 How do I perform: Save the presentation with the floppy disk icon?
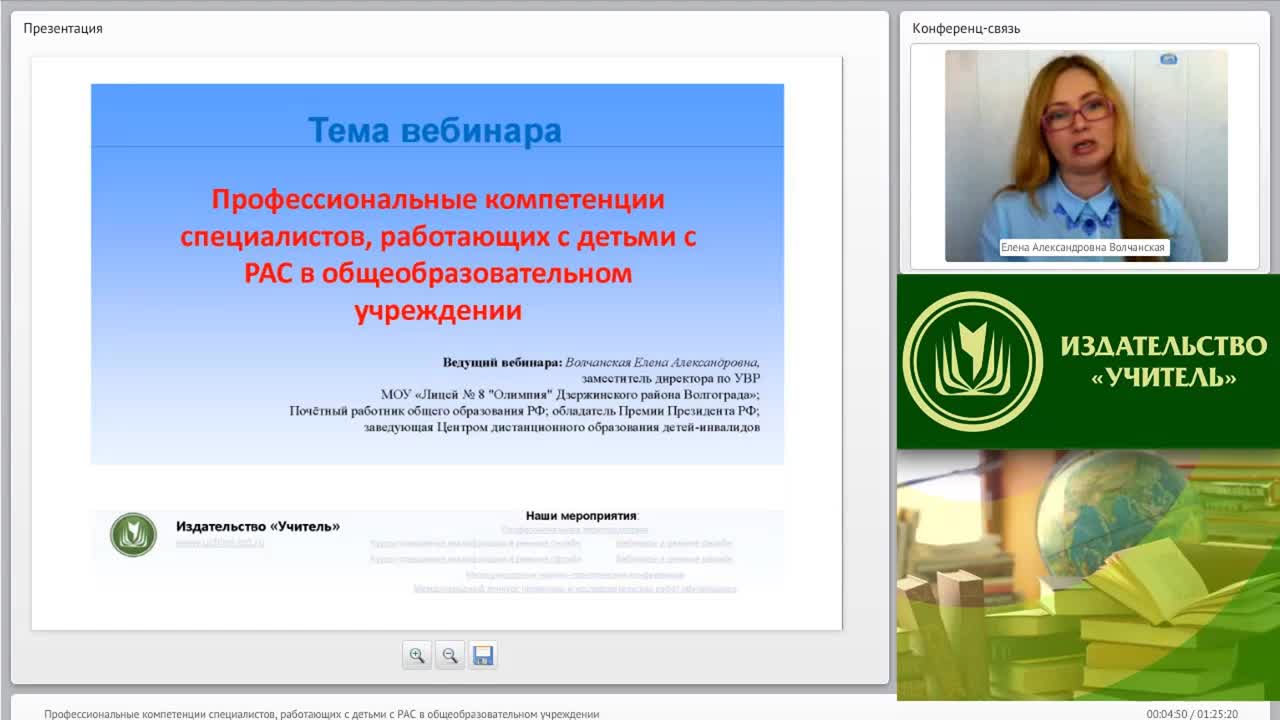tap(483, 656)
